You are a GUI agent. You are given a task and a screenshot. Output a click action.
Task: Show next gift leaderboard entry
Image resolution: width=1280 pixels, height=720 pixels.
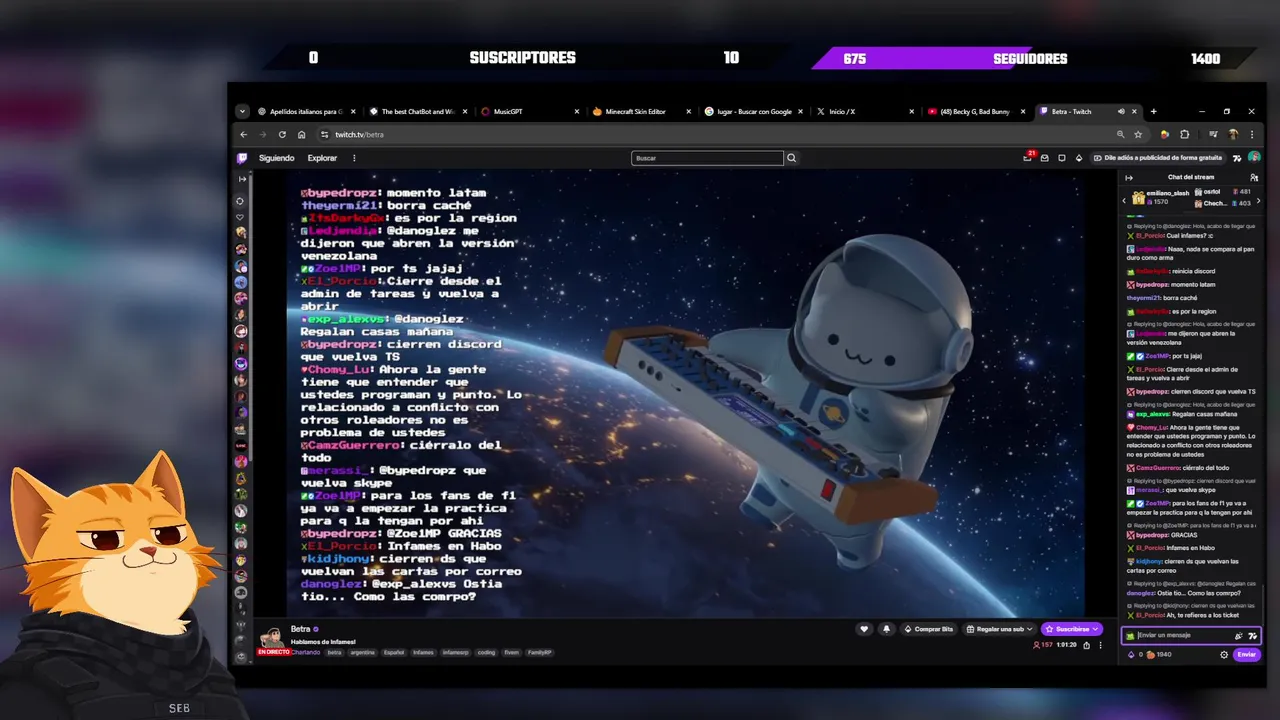1258,200
